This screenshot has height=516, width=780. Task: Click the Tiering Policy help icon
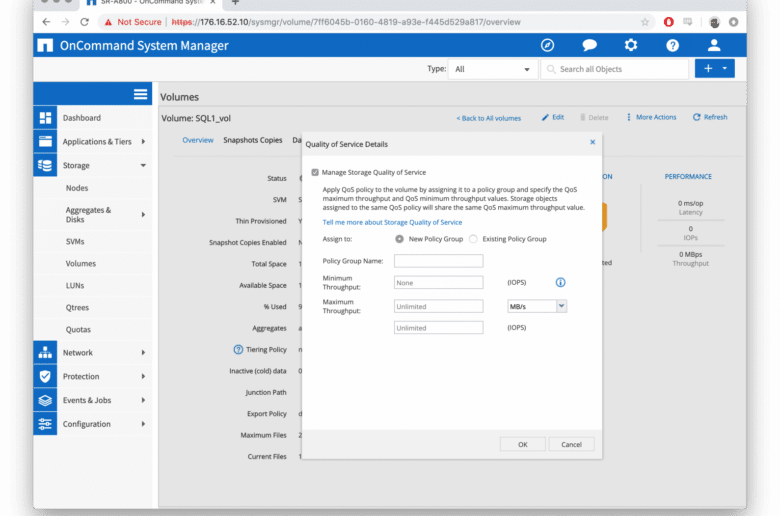[238, 349]
